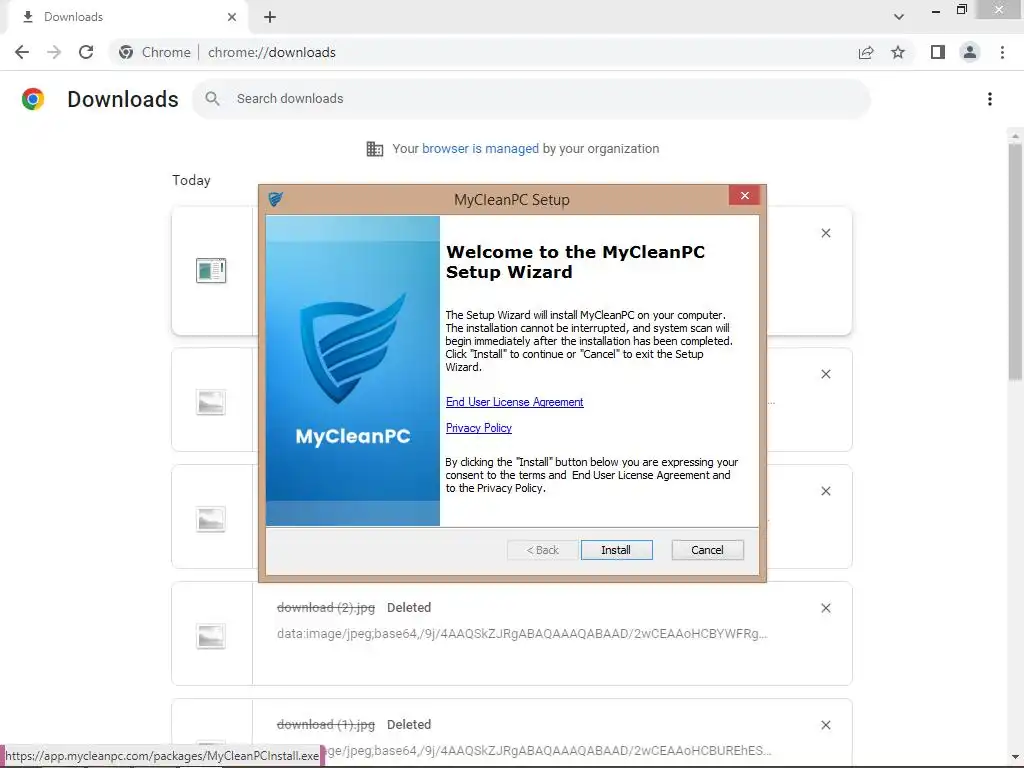Click the search magnifier icon
This screenshot has height=768, width=1024.
tap(212, 99)
